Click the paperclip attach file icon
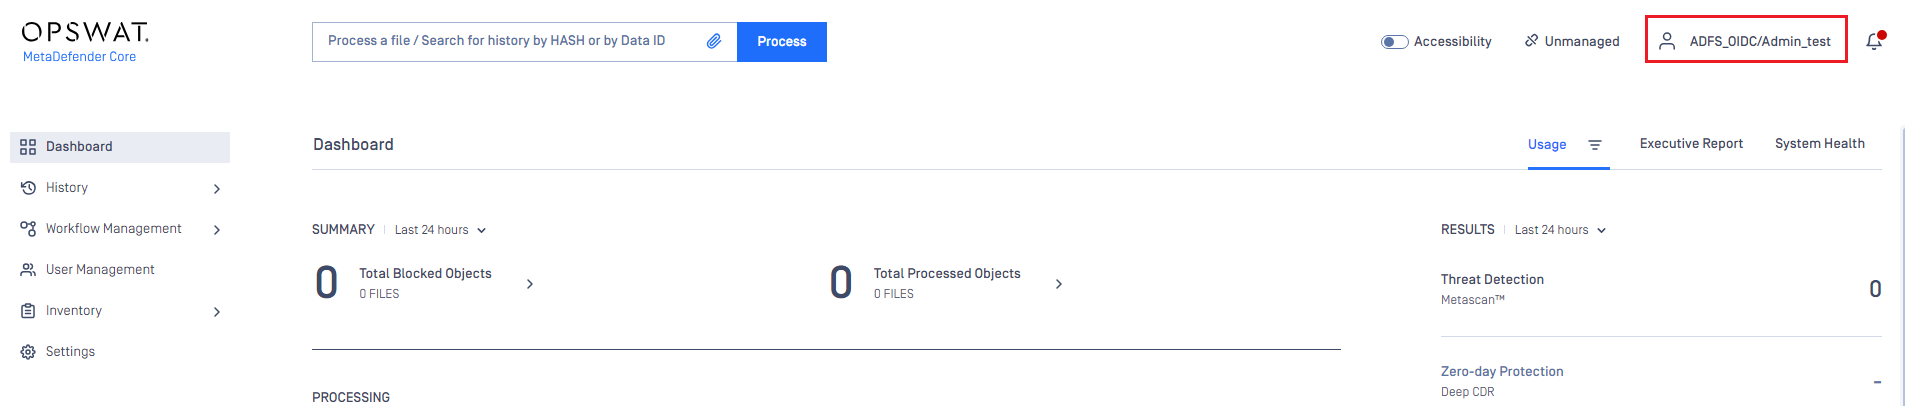1905x406 pixels. [x=714, y=41]
